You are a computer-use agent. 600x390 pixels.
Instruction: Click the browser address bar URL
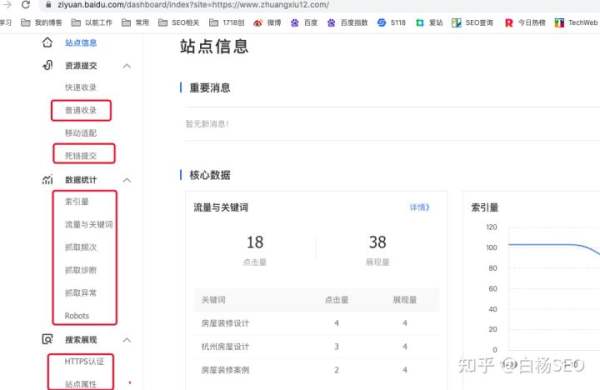click(193, 5)
